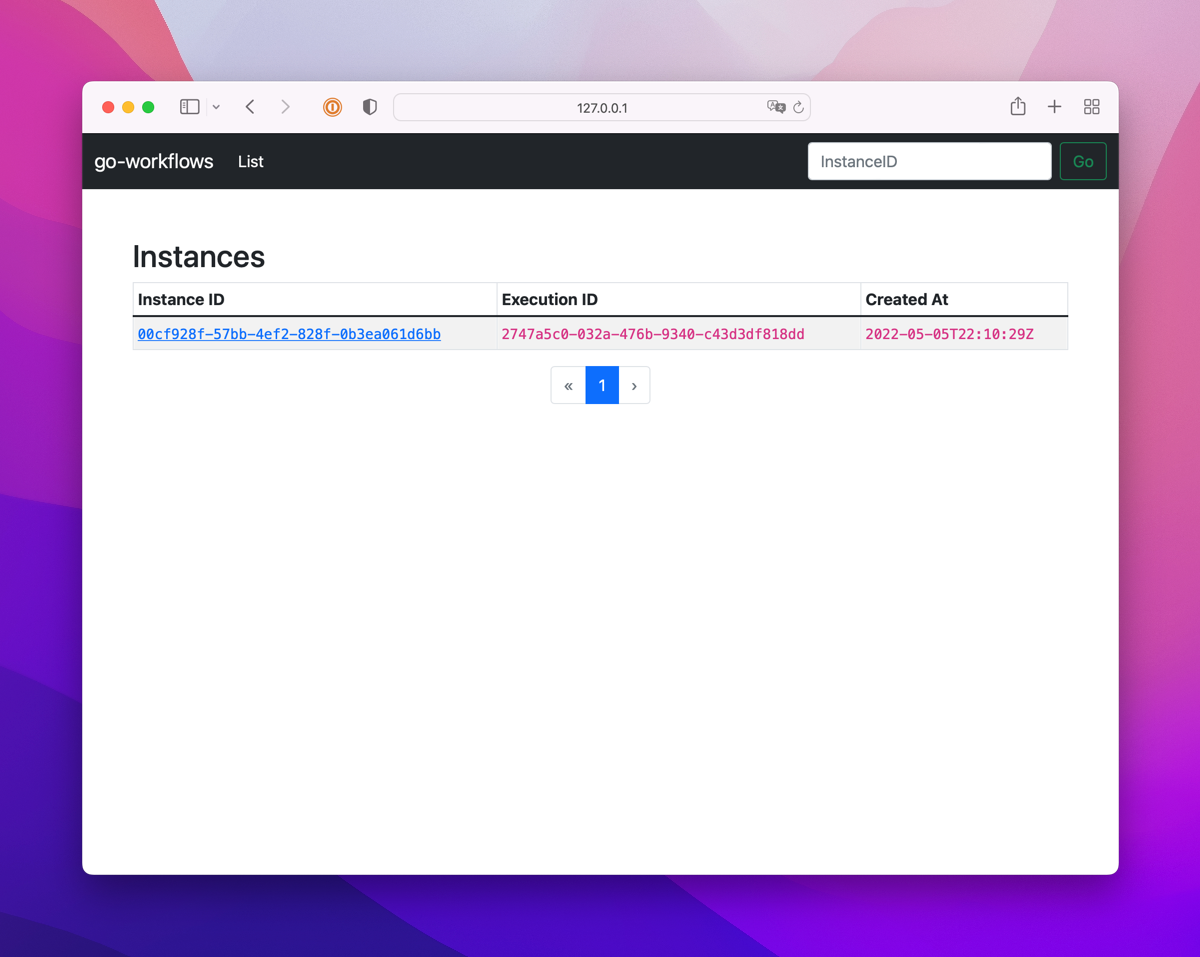
Task: Select pagination page 1
Action: 602,385
